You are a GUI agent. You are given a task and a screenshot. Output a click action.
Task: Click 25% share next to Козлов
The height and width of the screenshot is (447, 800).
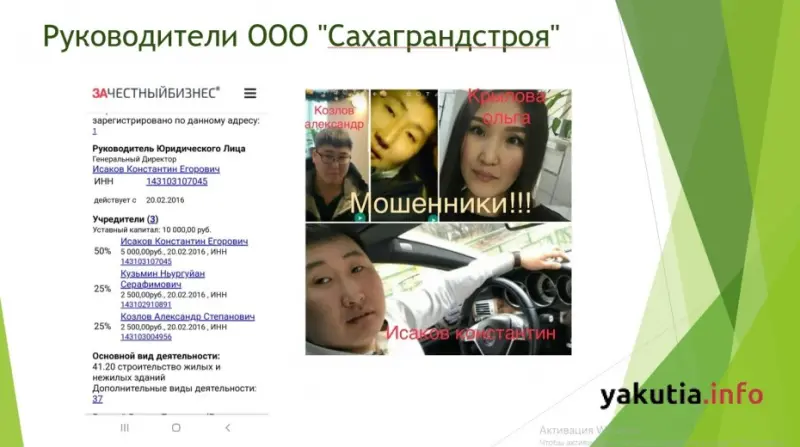103,326
